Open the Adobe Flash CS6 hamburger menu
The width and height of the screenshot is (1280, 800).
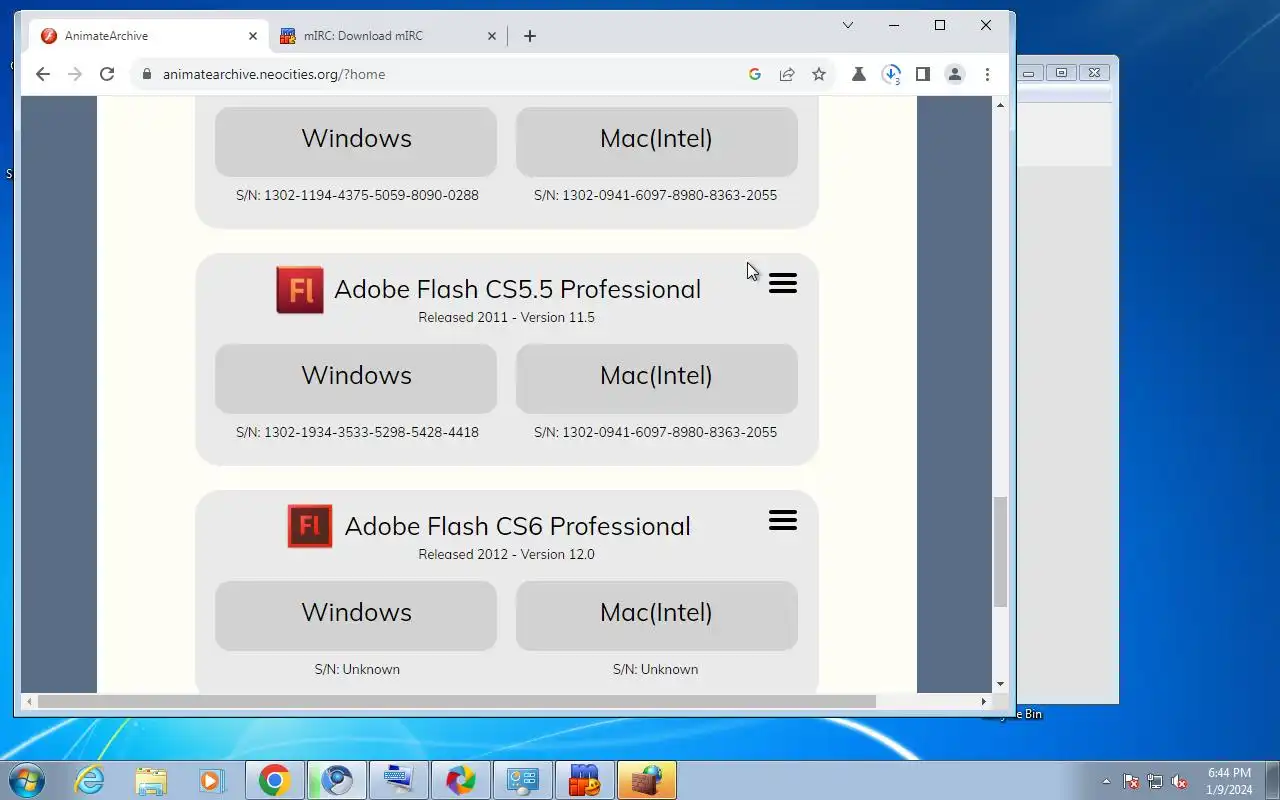[x=783, y=520]
